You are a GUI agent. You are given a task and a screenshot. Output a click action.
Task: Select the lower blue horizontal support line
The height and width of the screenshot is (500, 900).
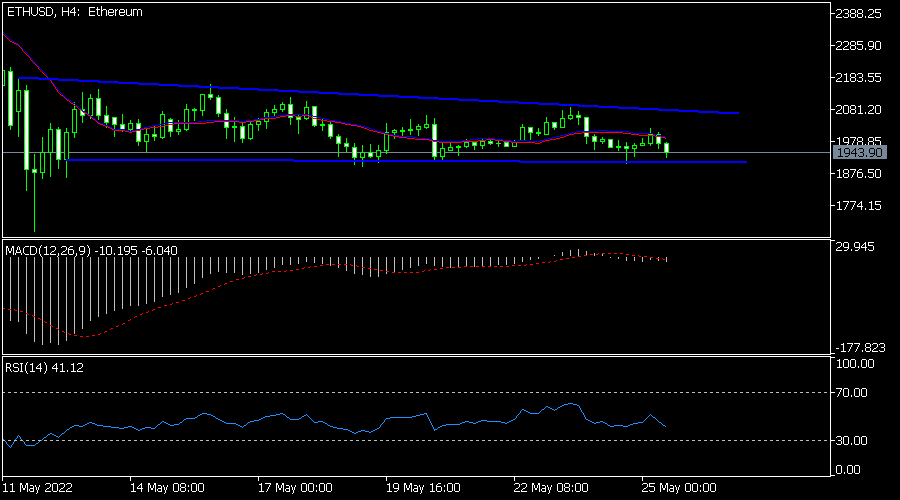coord(406,161)
